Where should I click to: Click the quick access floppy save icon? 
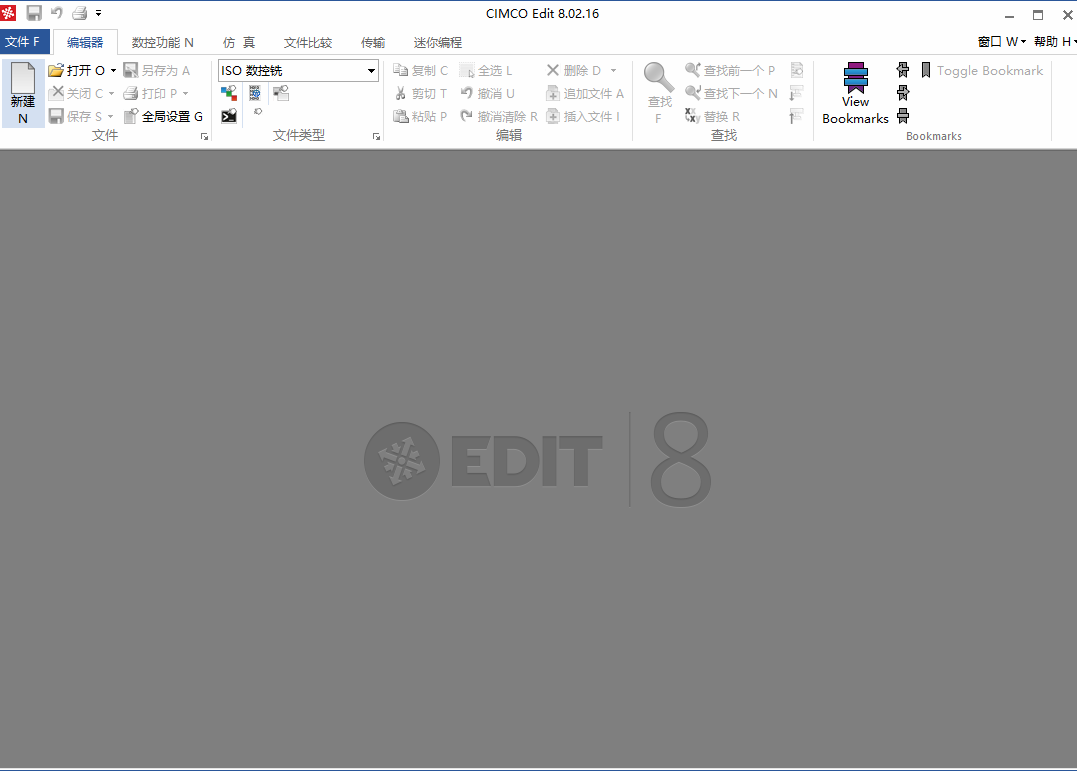point(34,12)
